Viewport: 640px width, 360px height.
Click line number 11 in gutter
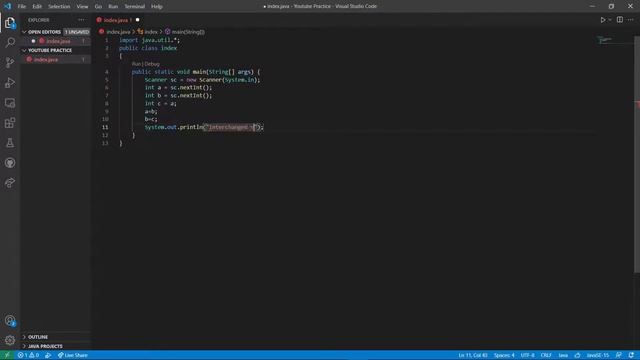105,127
